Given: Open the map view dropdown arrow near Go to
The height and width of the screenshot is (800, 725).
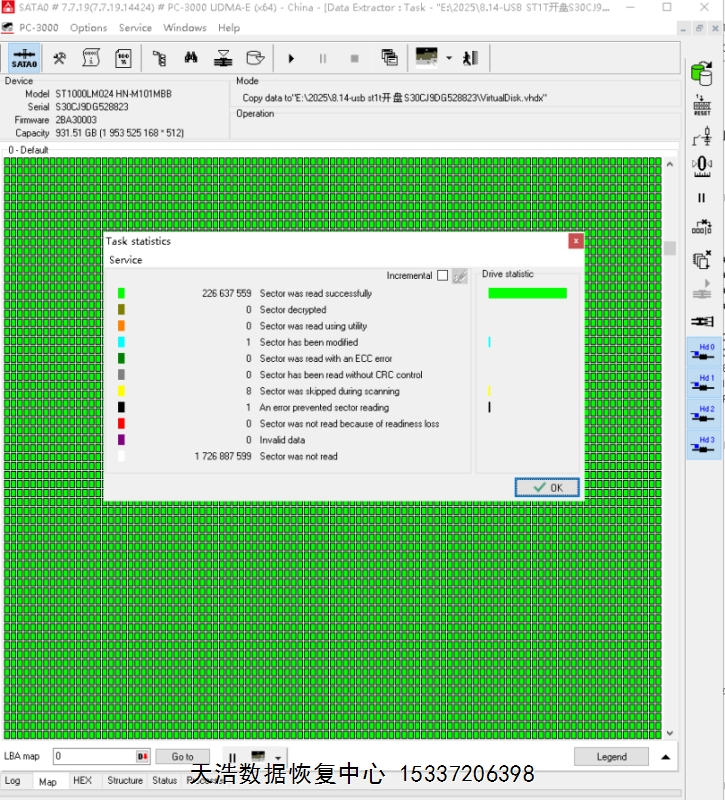Looking at the screenshot, I should click(x=278, y=758).
